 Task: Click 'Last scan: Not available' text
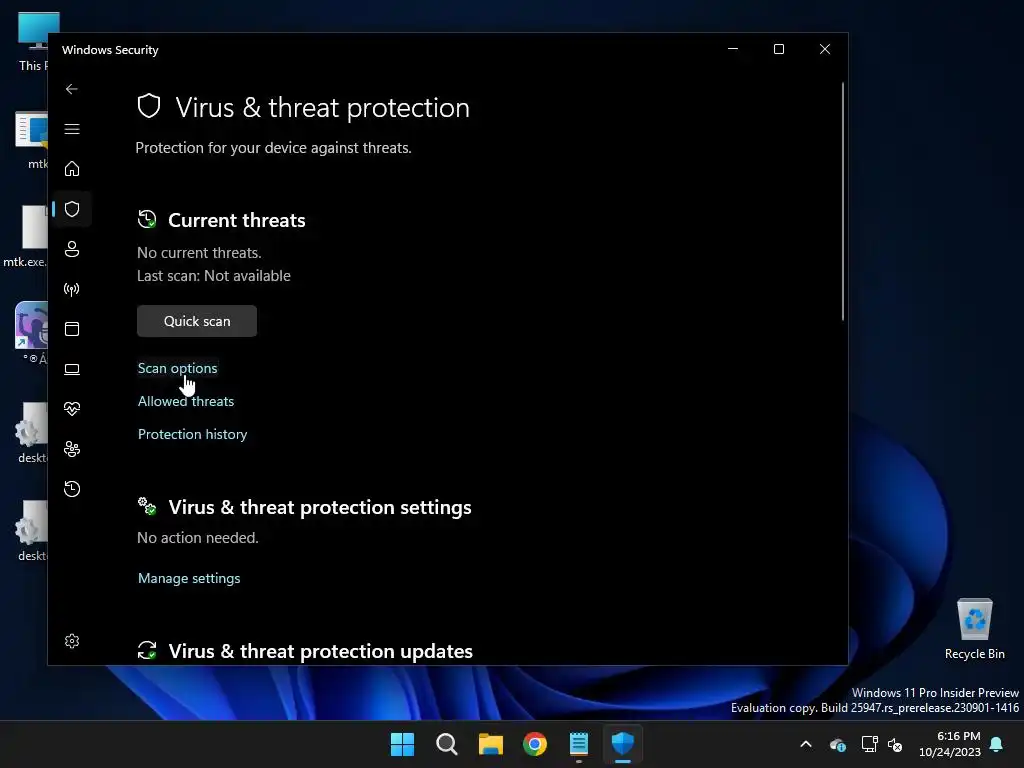tap(214, 276)
